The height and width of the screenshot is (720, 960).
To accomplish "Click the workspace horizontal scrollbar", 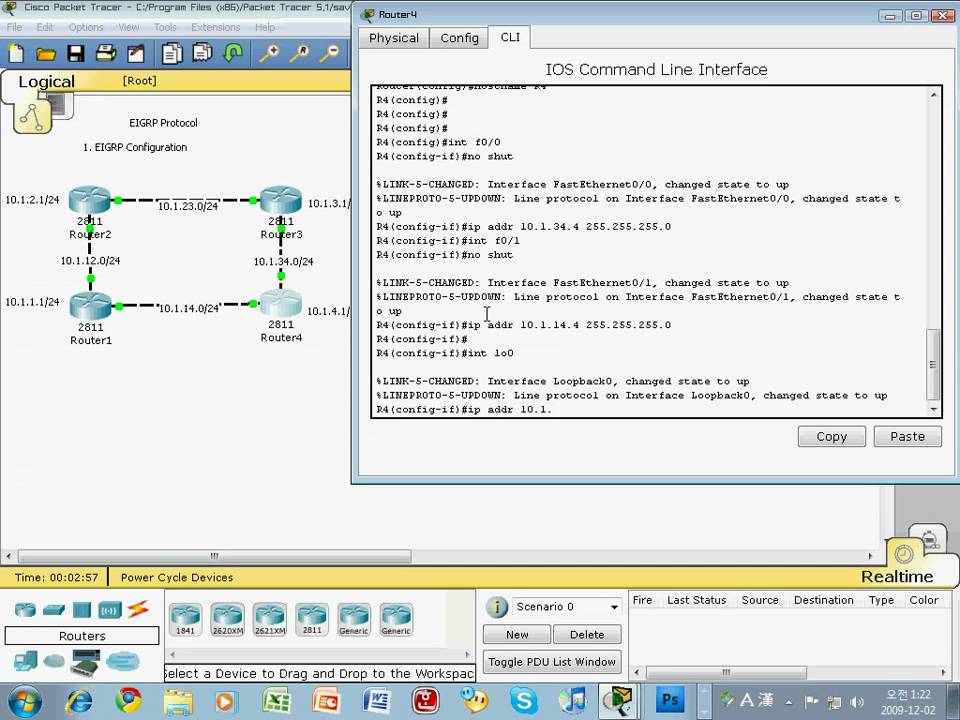I will [214, 556].
